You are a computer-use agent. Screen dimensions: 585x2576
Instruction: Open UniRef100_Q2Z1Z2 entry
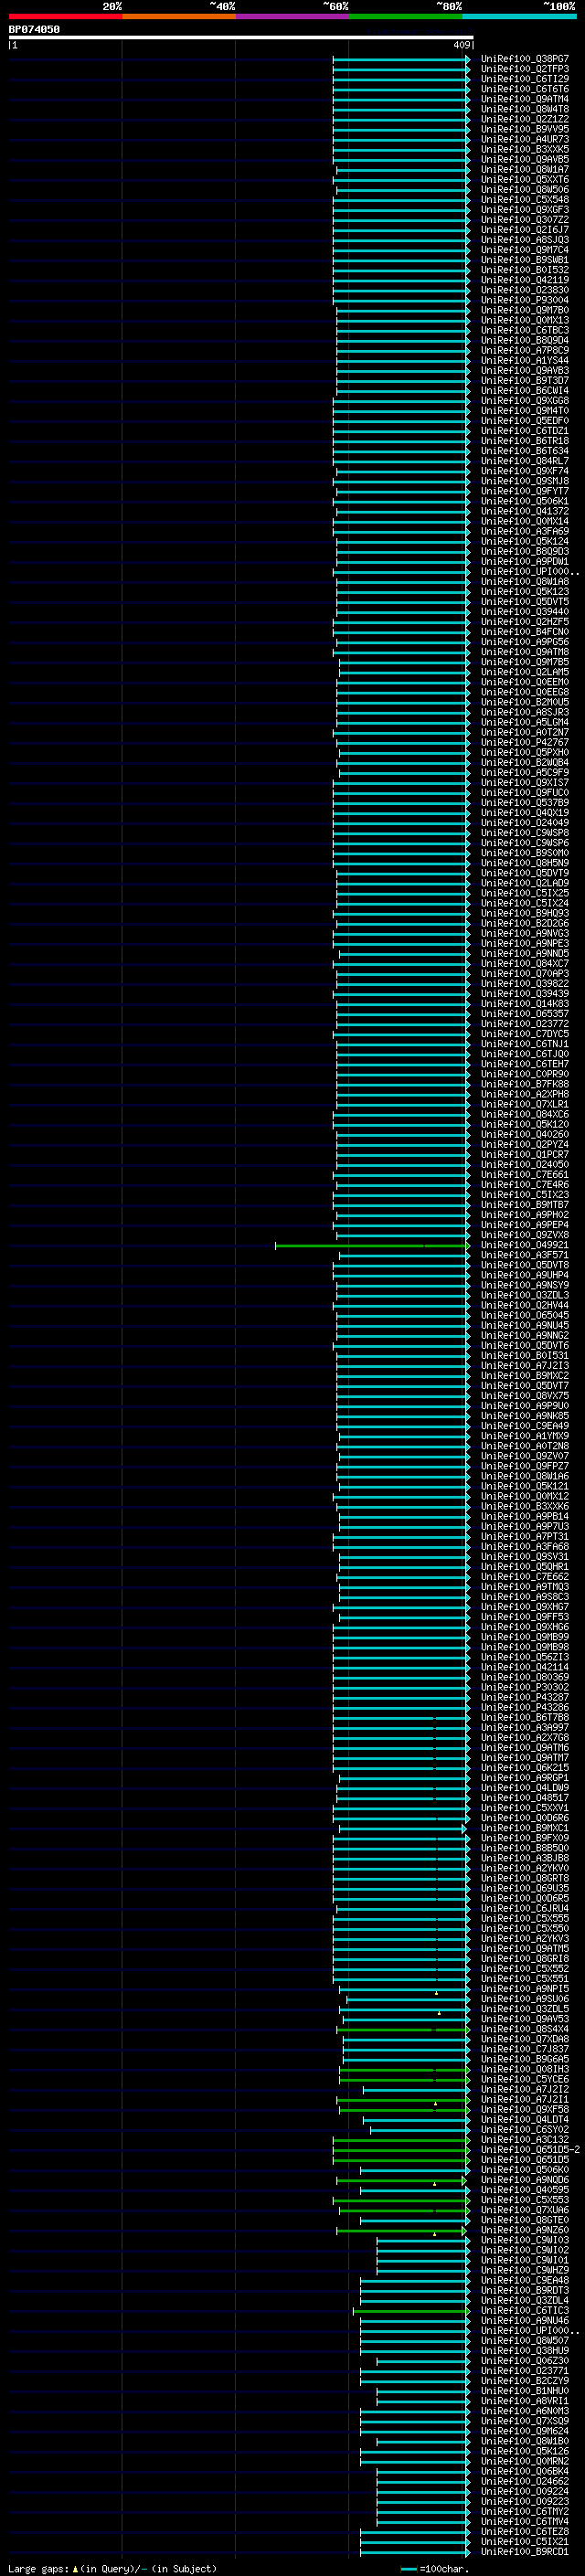click(524, 119)
